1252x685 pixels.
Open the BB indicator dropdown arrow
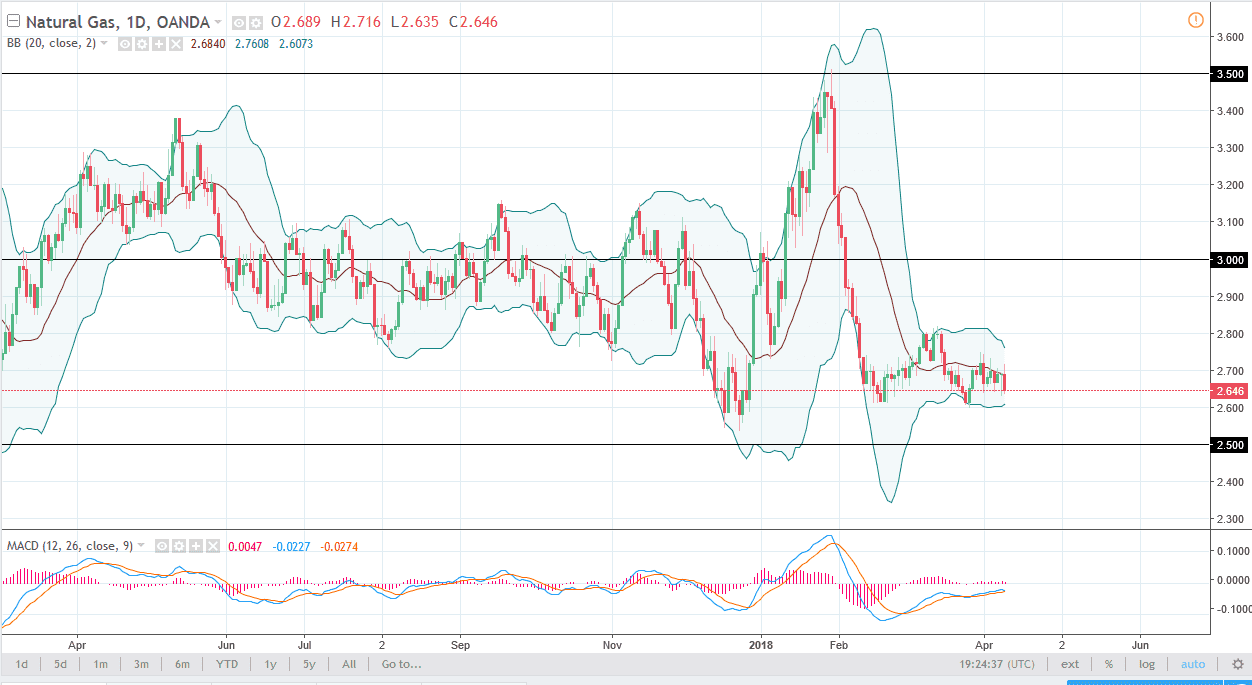click(103, 43)
